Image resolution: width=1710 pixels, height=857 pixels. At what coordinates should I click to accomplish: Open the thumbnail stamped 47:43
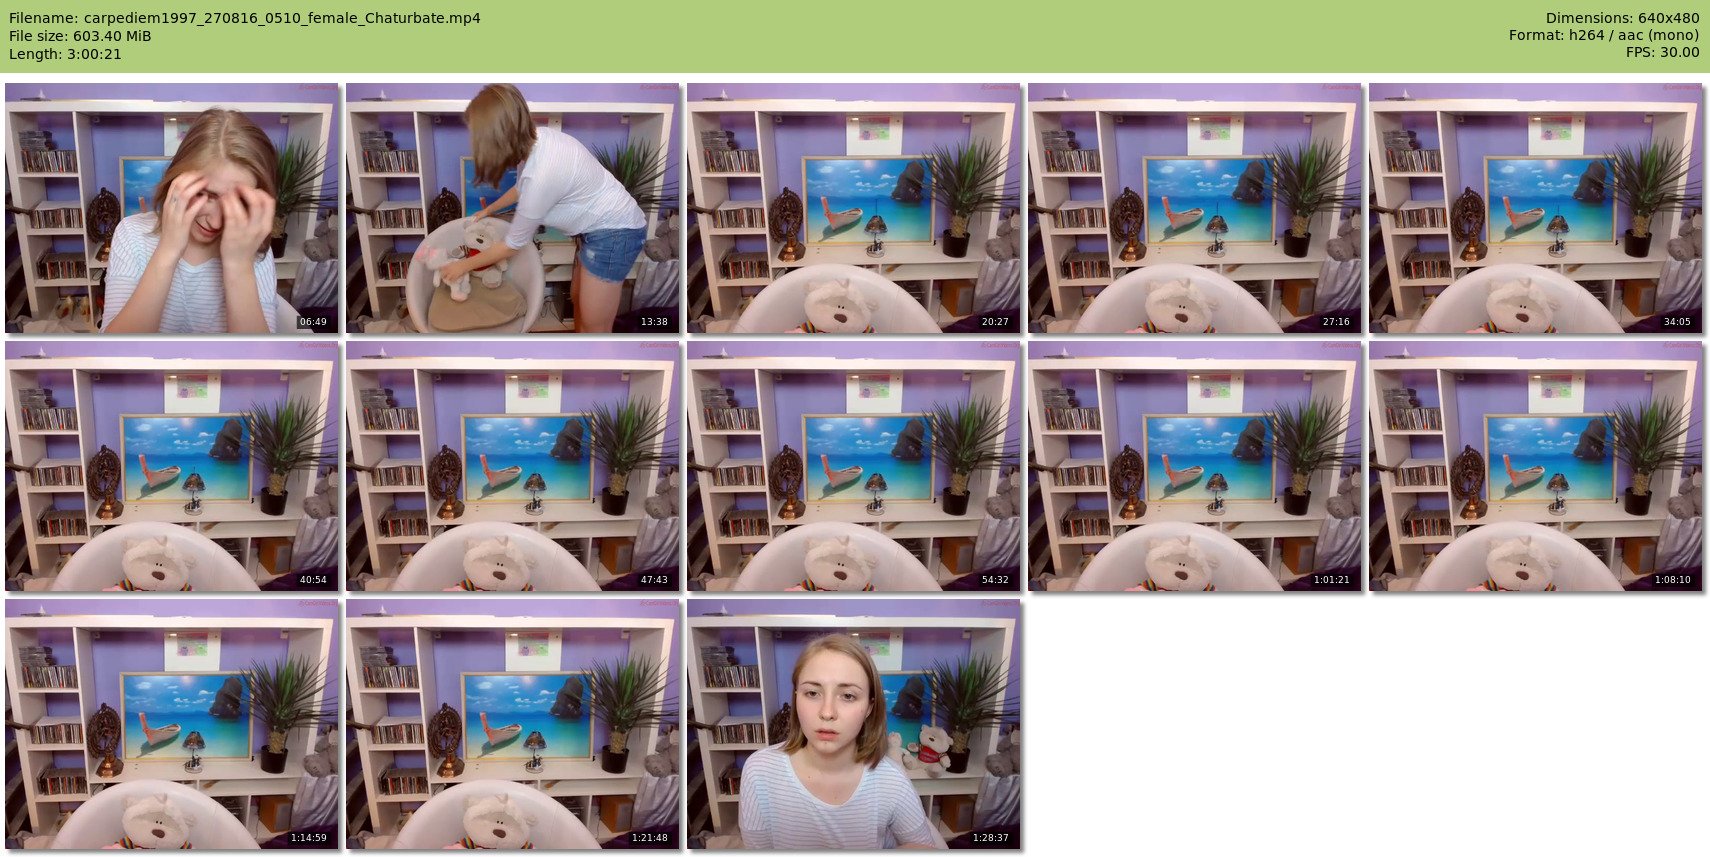click(x=513, y=466)
